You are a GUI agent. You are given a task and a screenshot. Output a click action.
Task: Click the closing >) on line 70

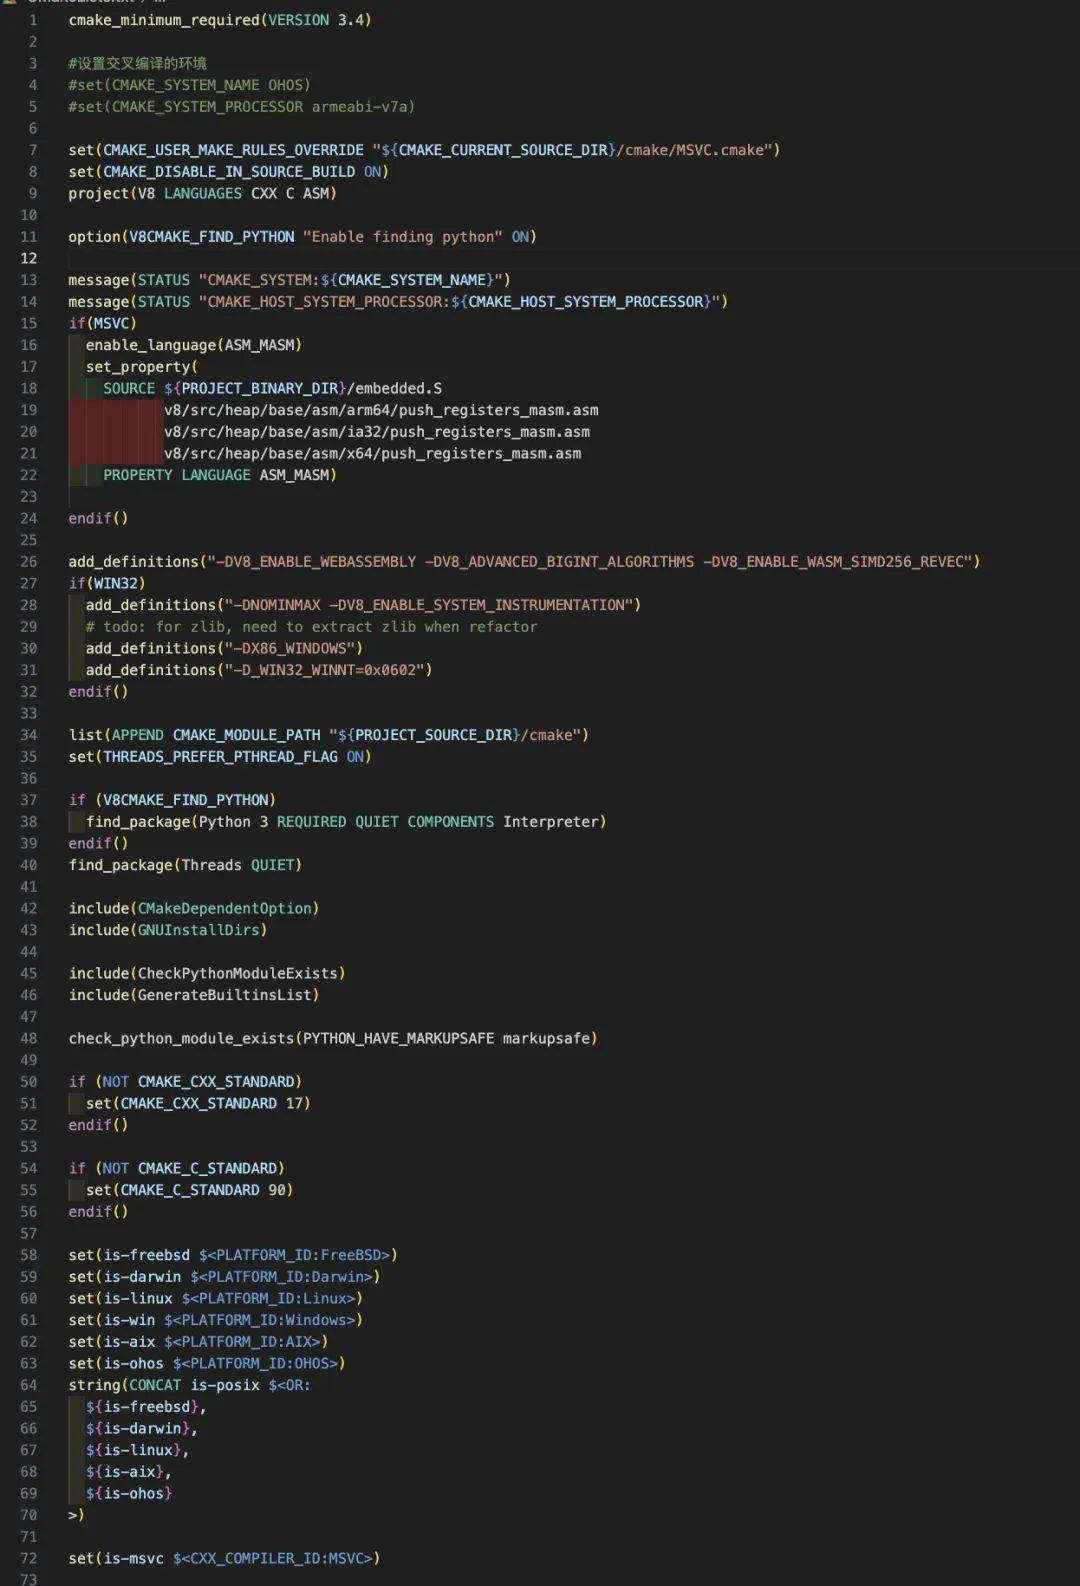click(x=76, y=1515)
